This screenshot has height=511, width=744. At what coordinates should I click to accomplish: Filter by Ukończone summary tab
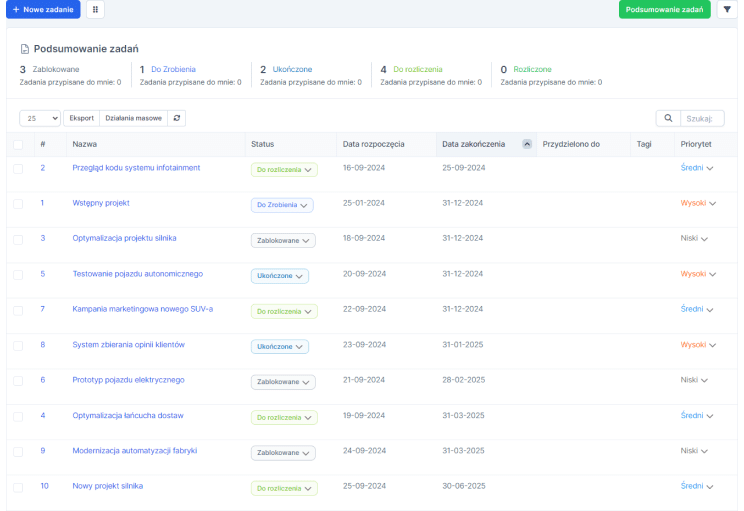tap(292, 69)
